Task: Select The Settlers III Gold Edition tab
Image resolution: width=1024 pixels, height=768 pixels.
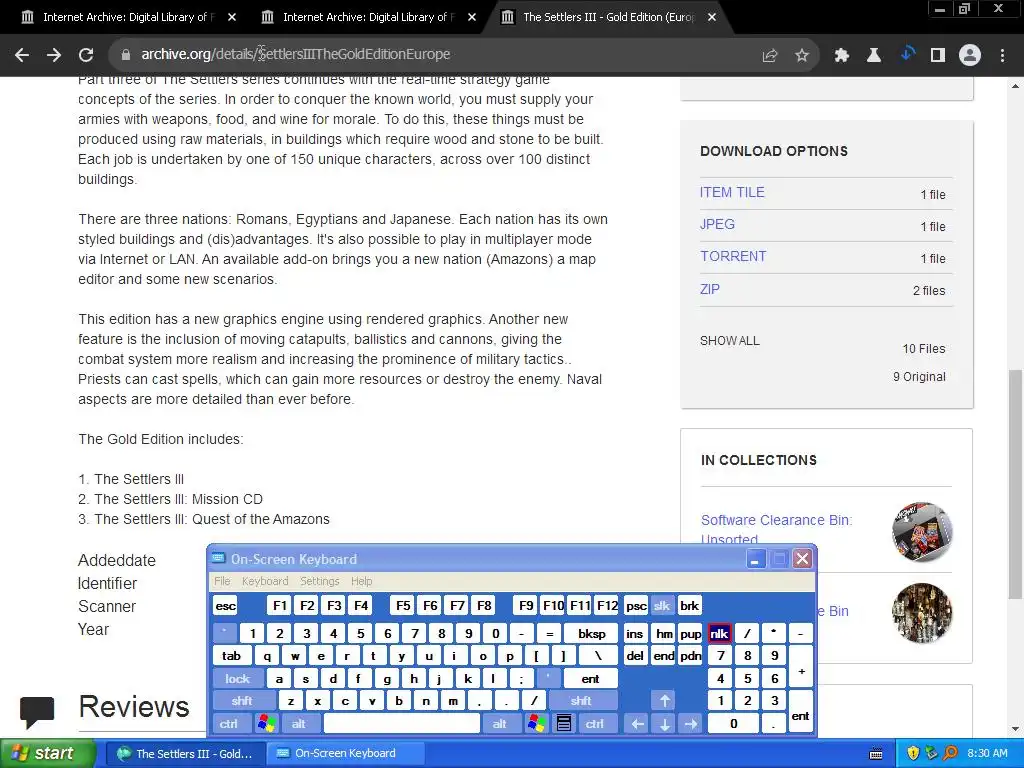Action: pos(607,17)
